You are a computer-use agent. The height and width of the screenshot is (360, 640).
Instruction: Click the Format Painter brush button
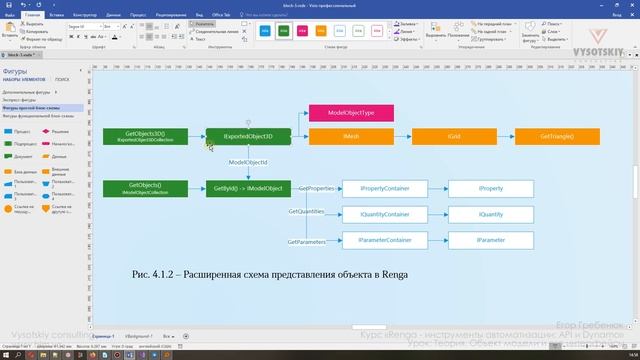tap(42, 39)
